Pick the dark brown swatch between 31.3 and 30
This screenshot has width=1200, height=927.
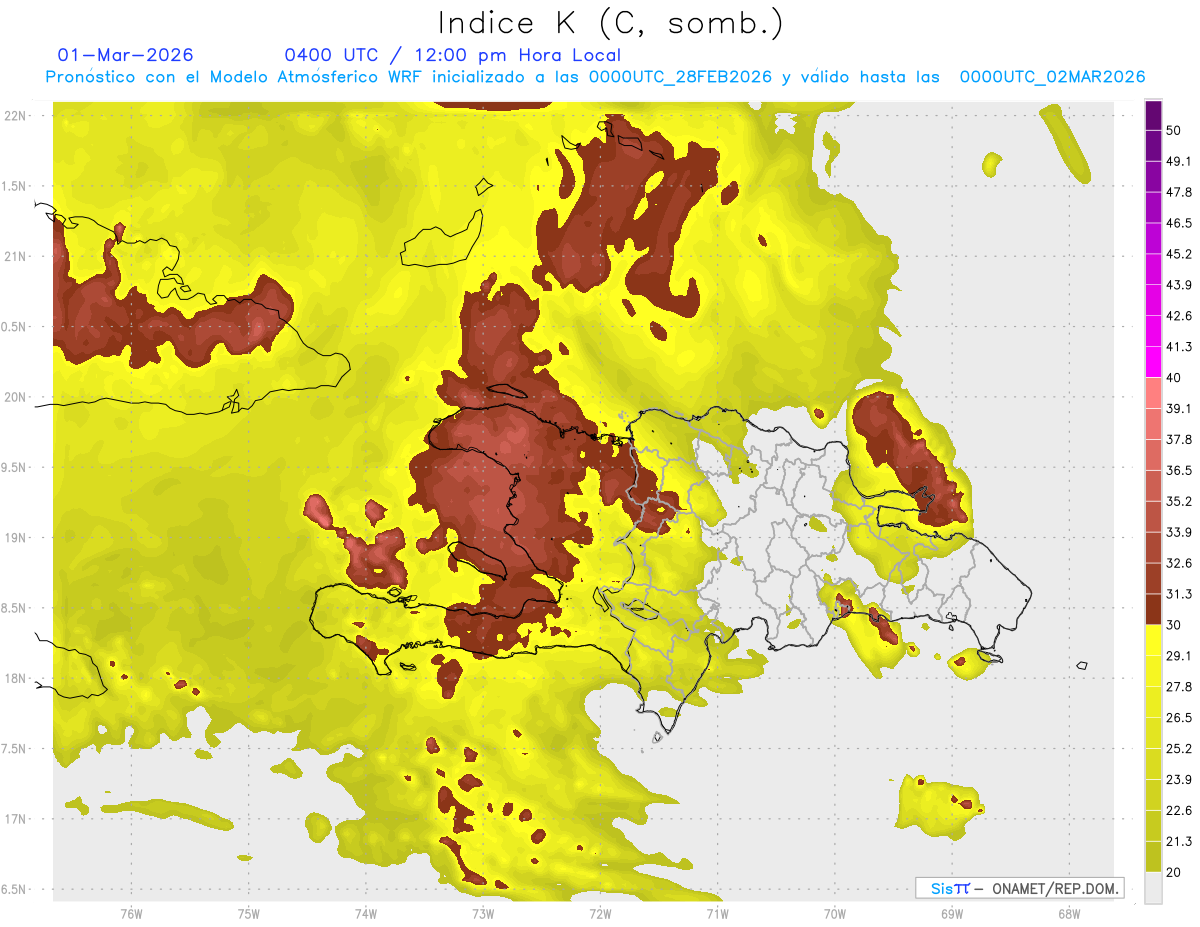(1154, 609)
